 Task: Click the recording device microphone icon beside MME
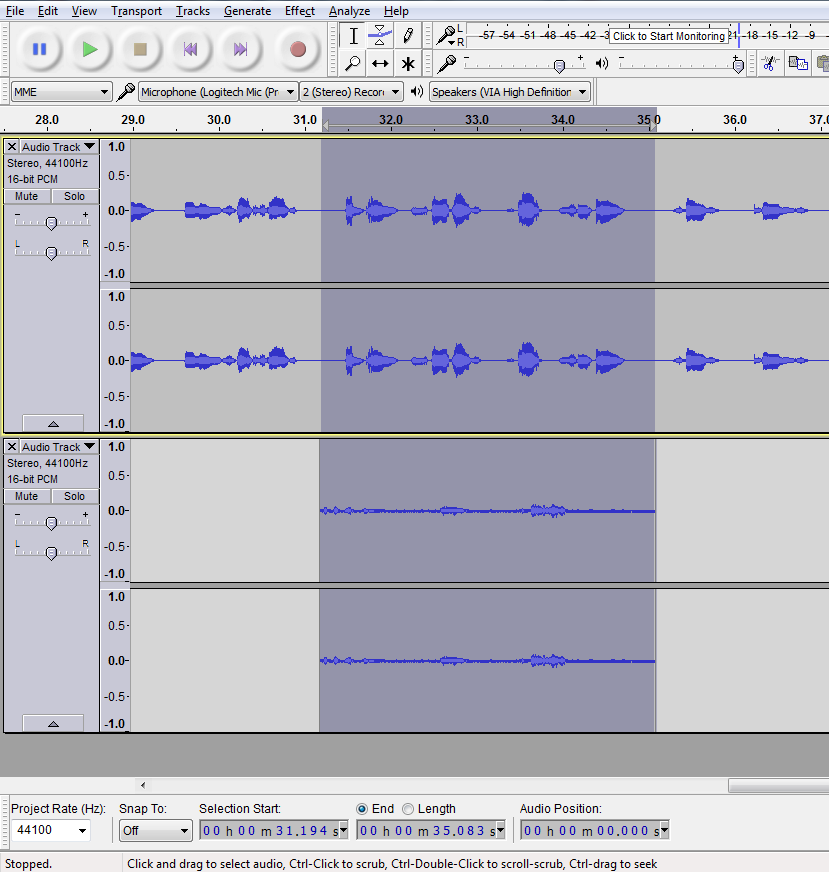pos(126,92)
